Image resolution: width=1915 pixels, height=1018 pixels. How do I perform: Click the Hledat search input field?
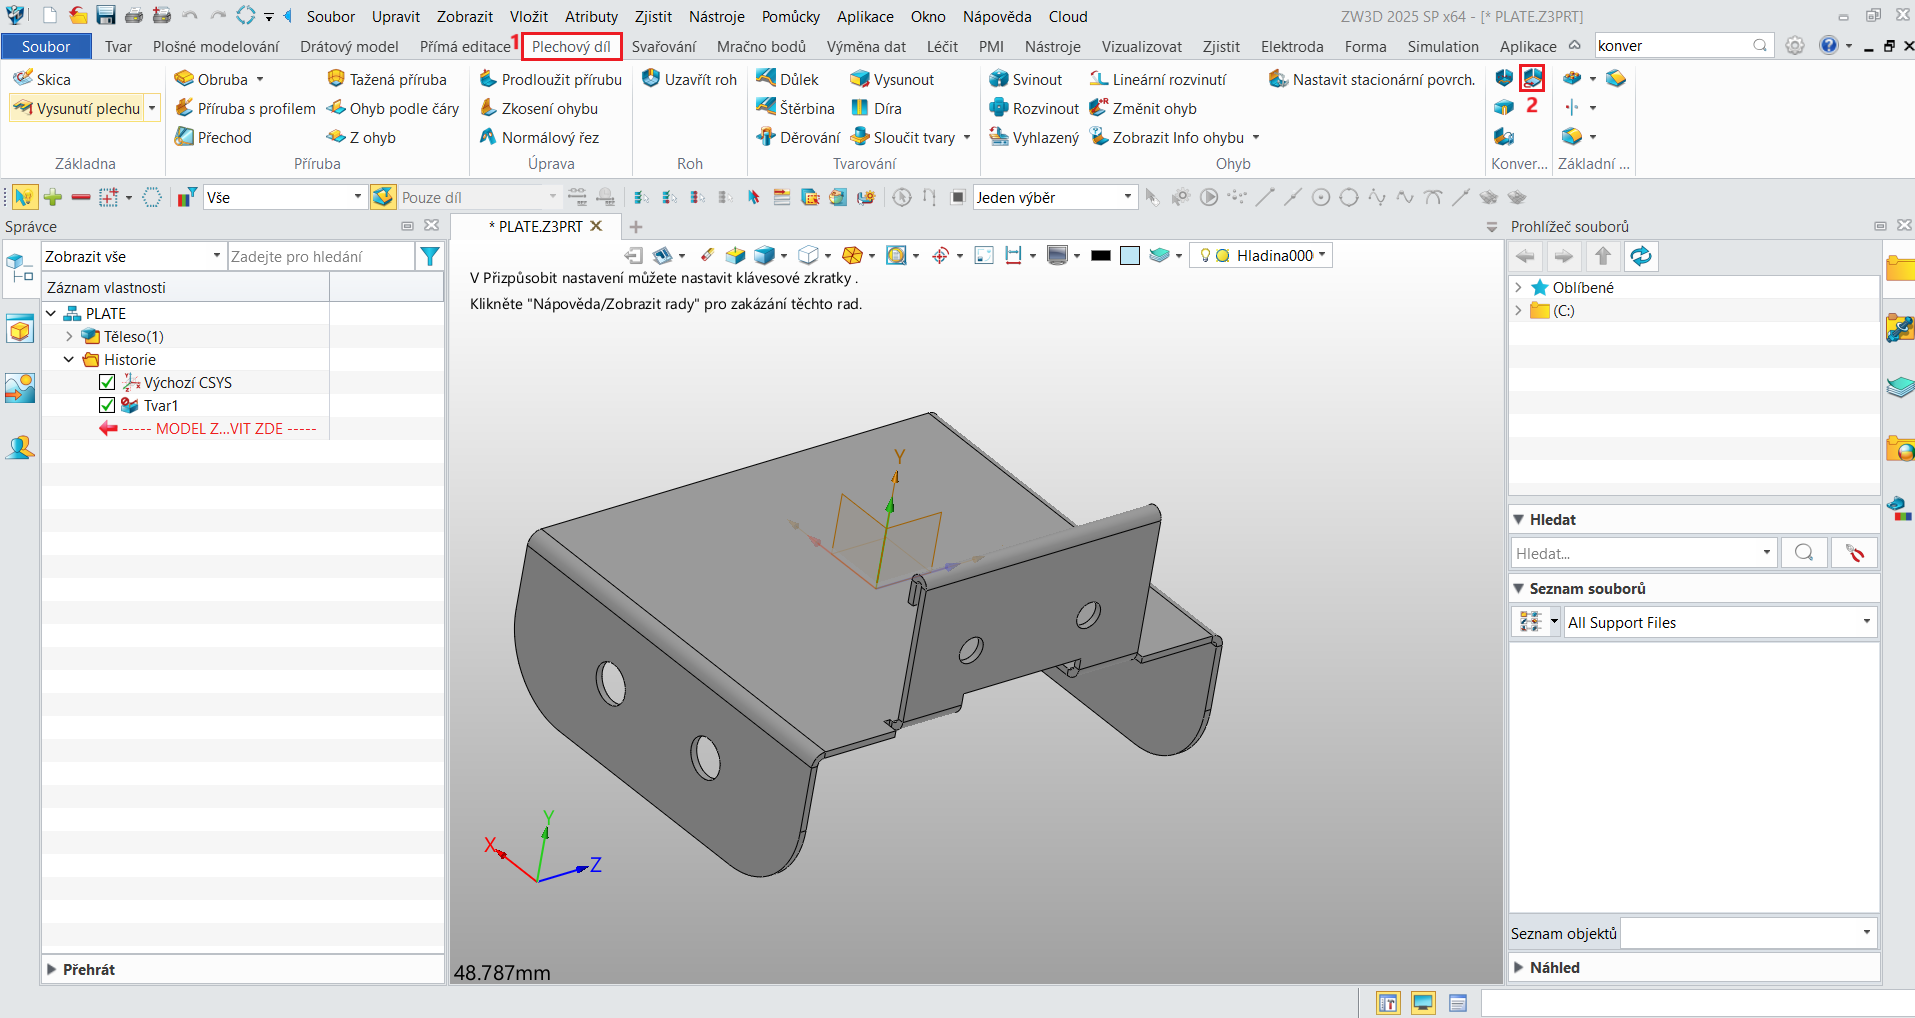[1635, 553]
